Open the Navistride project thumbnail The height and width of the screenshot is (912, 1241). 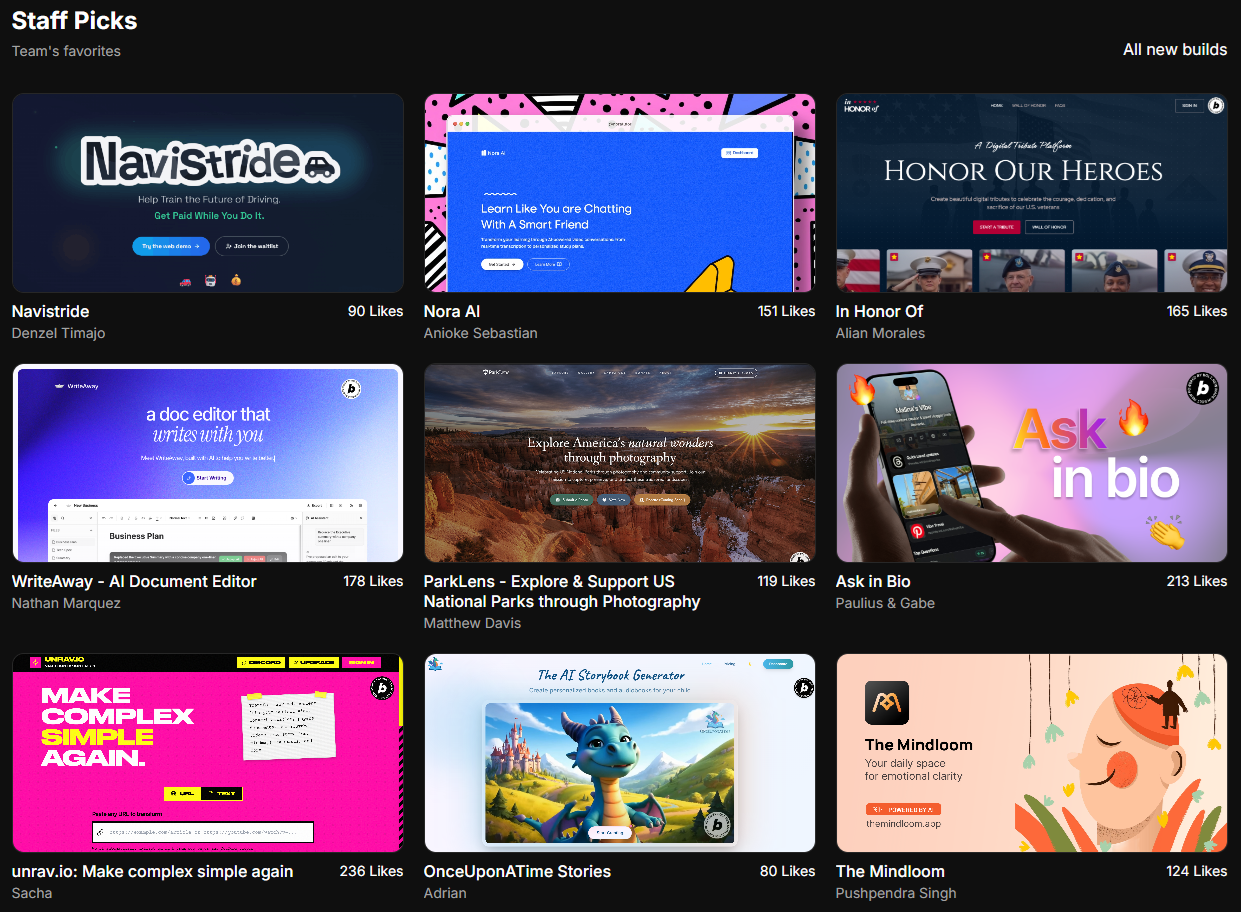(x=207, y=193)
